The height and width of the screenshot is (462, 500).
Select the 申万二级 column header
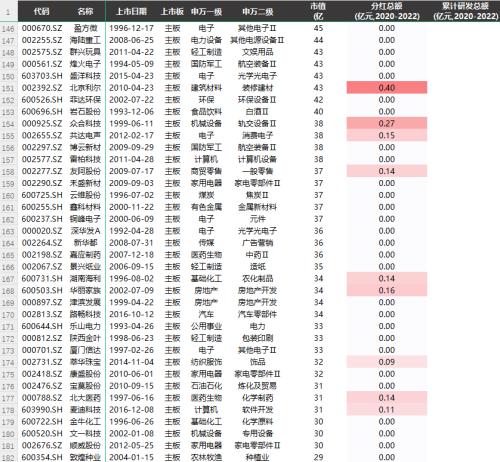pyautogui.click(x=257, y=12)
